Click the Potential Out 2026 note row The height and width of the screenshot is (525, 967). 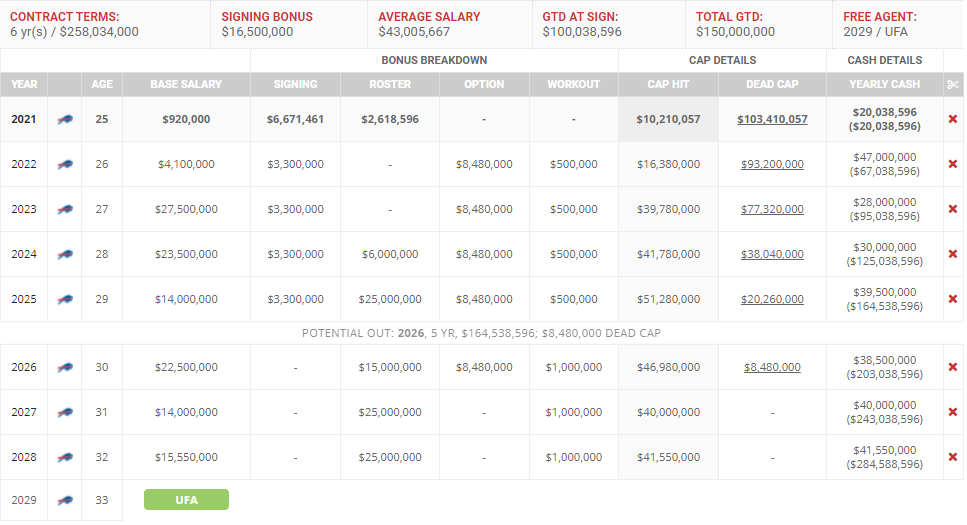coord(481,333)
